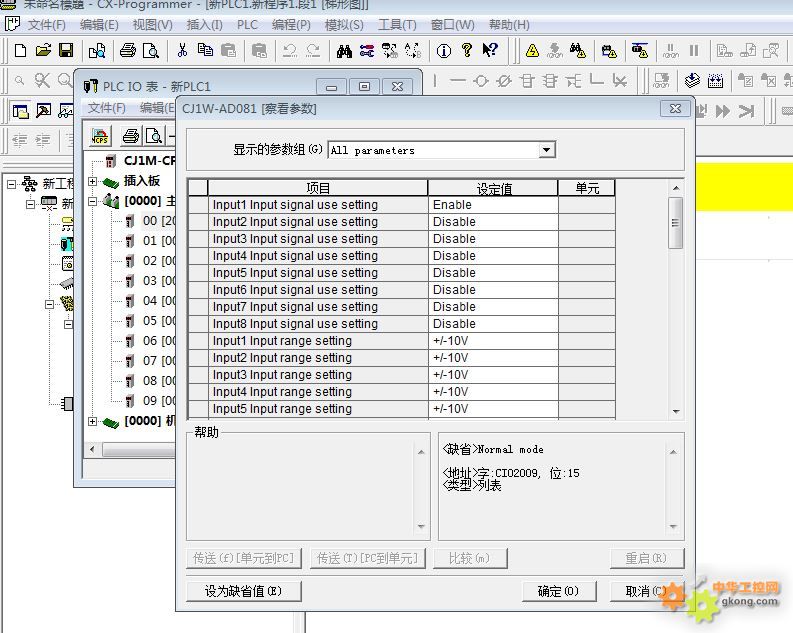
Task: Open the 文件(F) menu in main menu bar
Action: pos(46,25)
